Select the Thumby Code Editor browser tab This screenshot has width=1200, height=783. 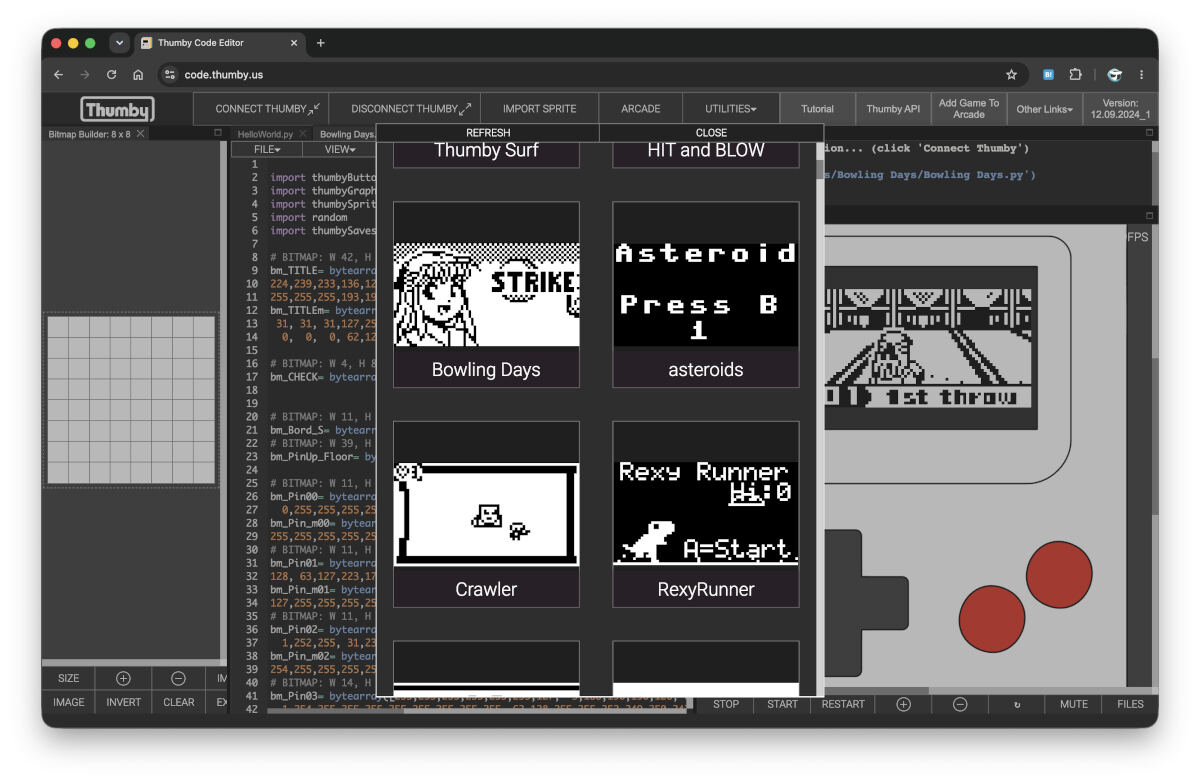(219, 43)
